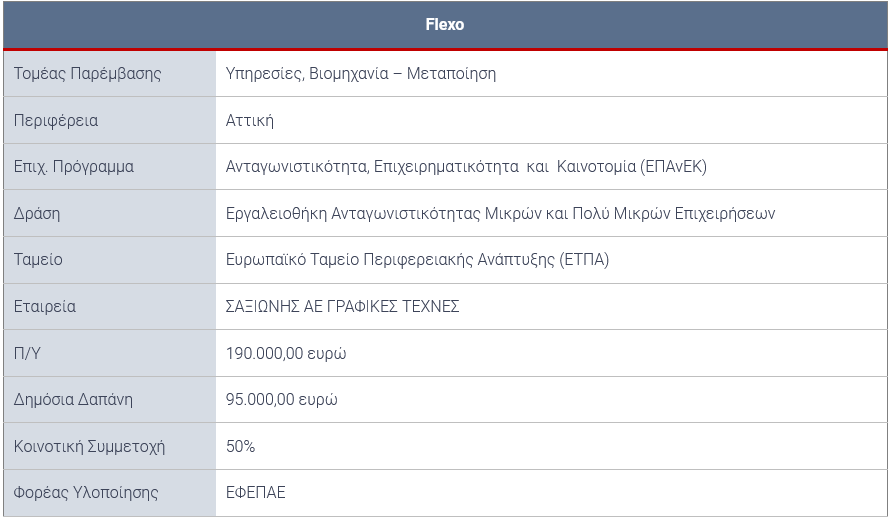Click the Αττική value cell
Image resolution: width=890 pixels, height=522 pixels.
coord(551,120)
